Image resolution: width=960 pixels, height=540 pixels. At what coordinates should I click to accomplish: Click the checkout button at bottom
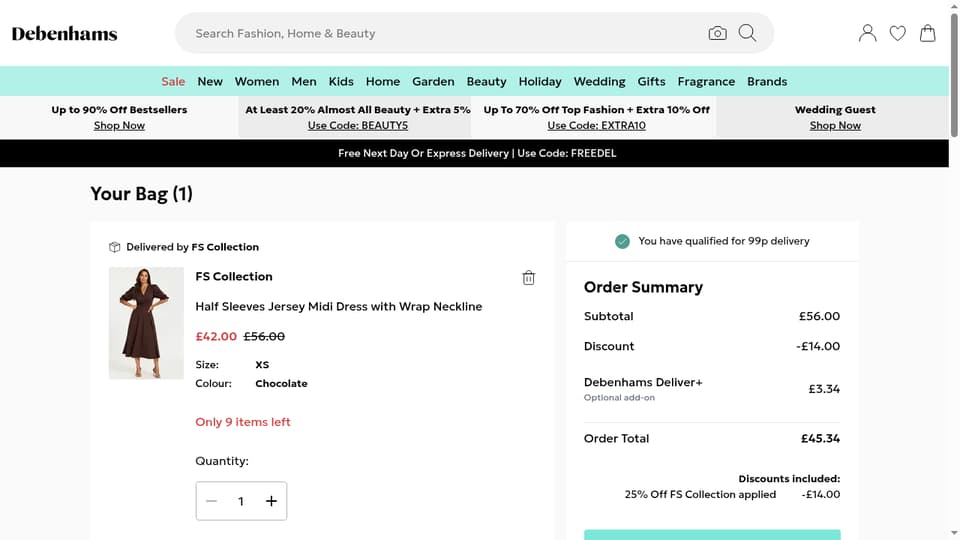pos(712,535)
